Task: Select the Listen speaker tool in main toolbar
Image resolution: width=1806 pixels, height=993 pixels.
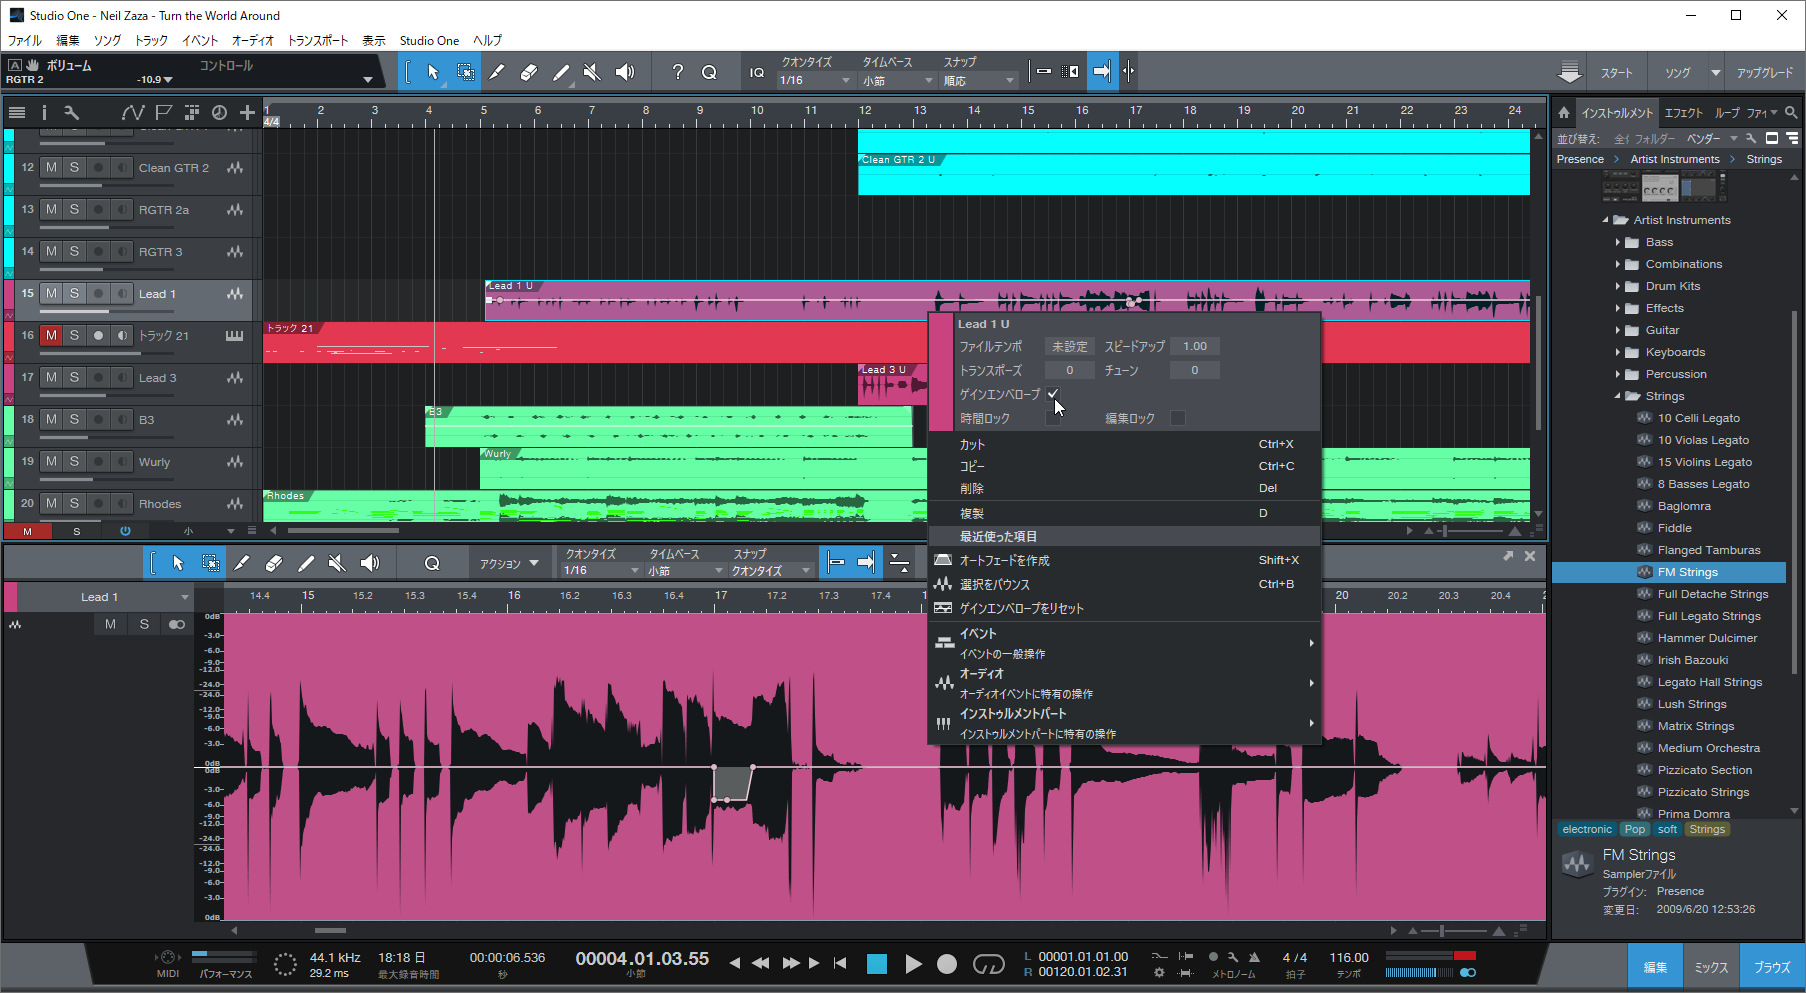Action: pyautogui.click(x=625, y=72)
